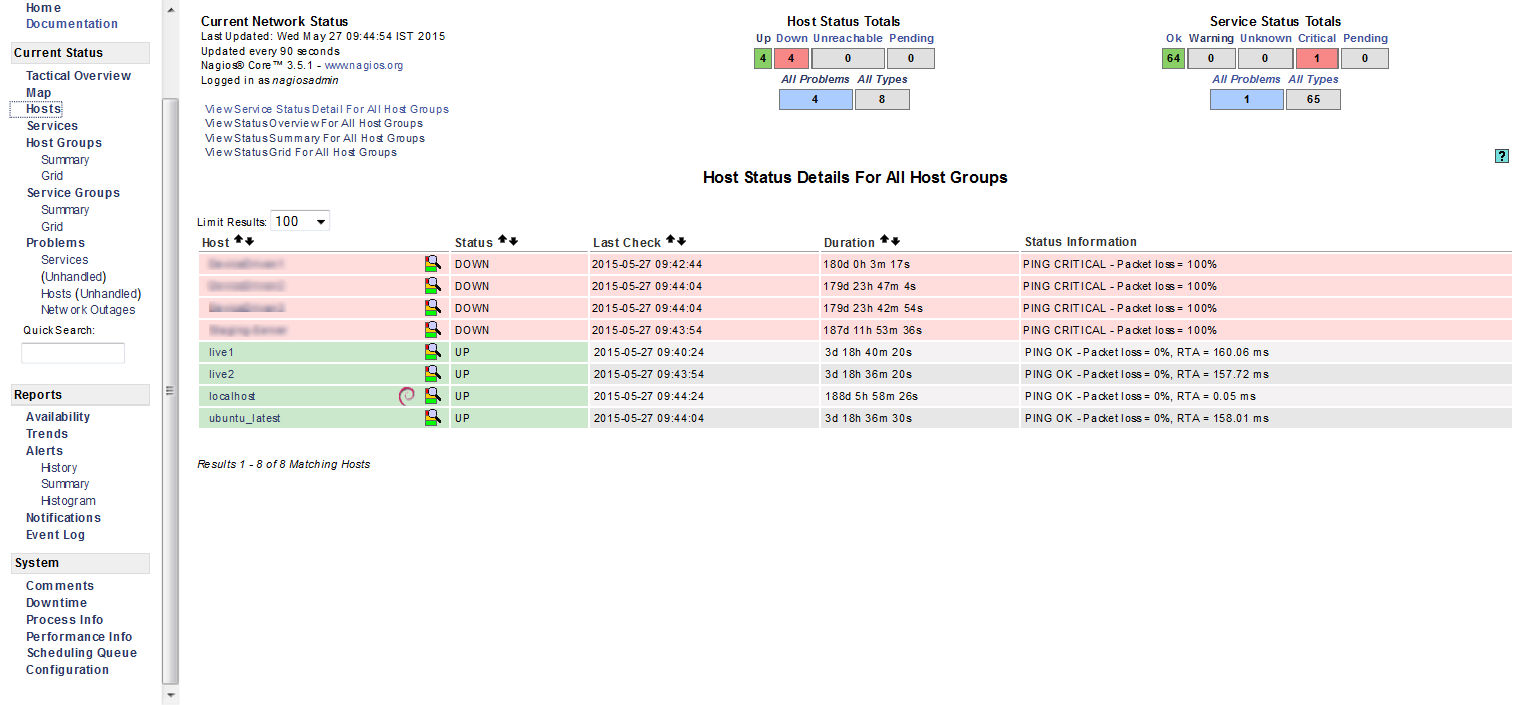
Task: Click the red Down hosts count box
Action: (791, 58)
